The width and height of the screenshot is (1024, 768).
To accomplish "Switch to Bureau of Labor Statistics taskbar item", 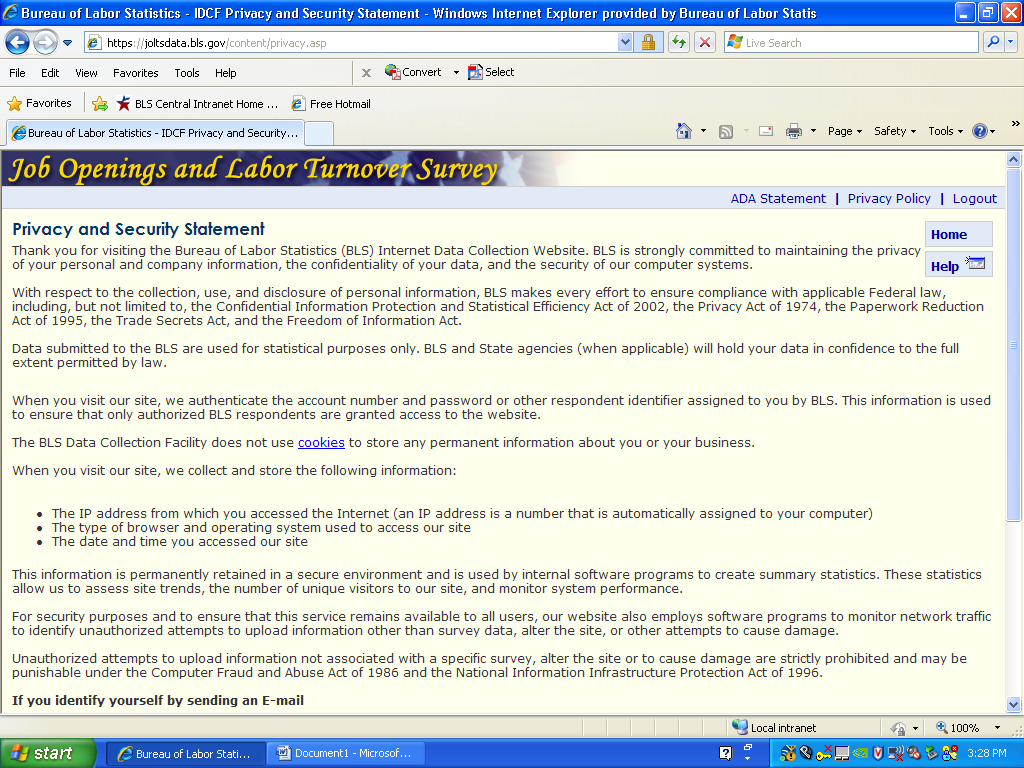I will pos(185,754).
